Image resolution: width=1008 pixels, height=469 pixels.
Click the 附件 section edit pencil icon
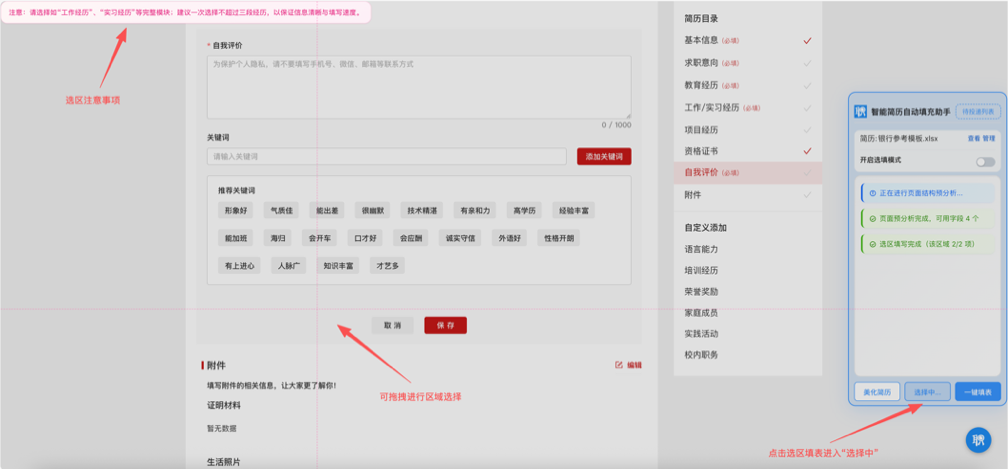[x=619, y=365]
